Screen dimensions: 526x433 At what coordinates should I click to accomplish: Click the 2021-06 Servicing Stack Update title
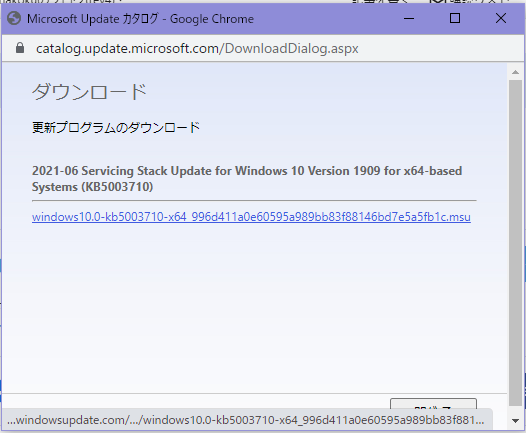247,179
